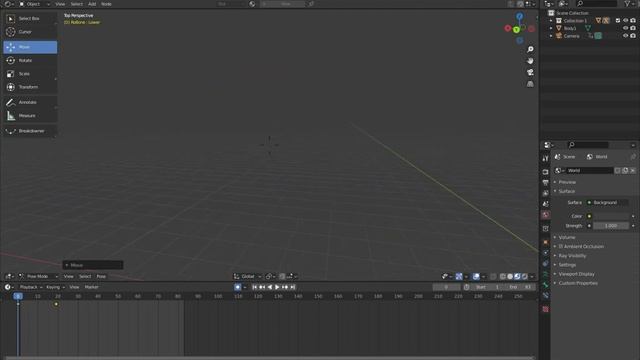Toggle visibility eye for Camera
This screenshot has width=640, height=360.
pyautogui.click(x=625, y=36)
